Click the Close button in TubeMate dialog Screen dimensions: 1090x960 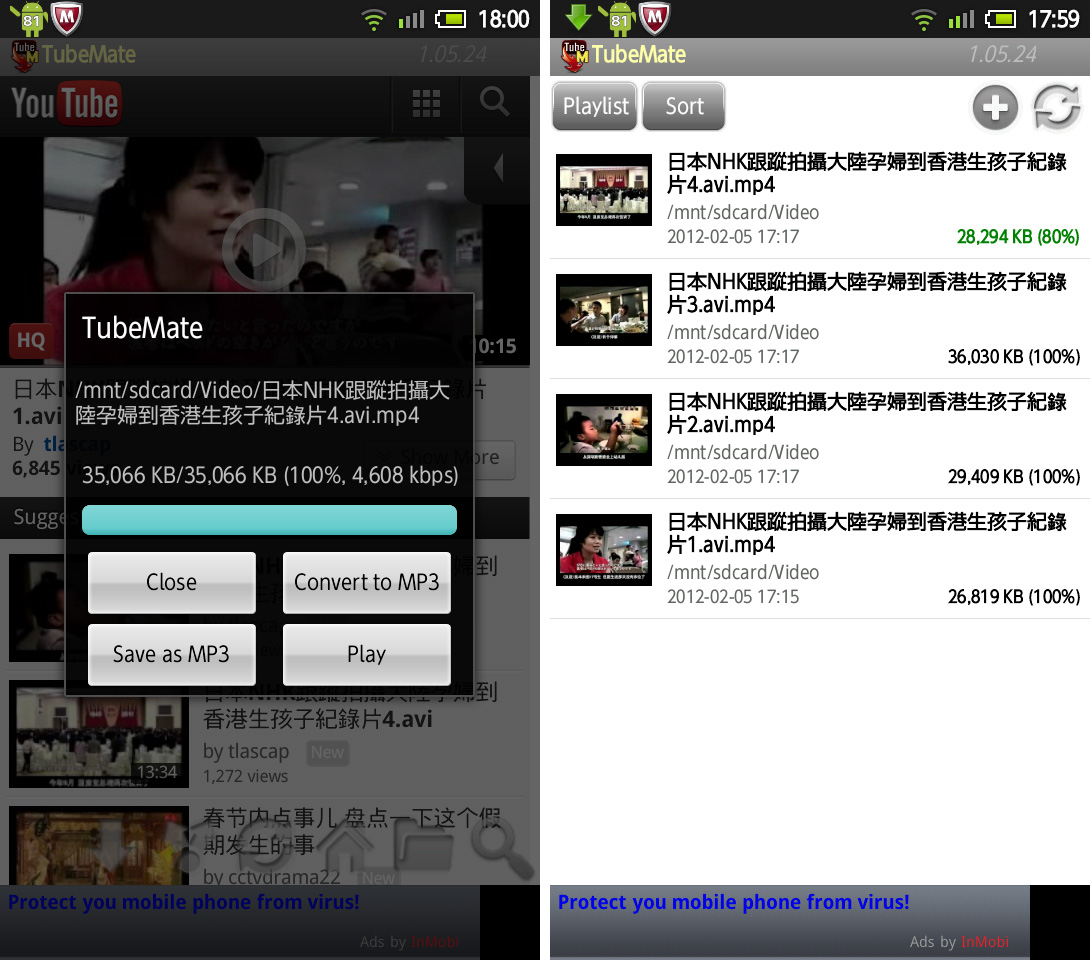tap(171, 582)
